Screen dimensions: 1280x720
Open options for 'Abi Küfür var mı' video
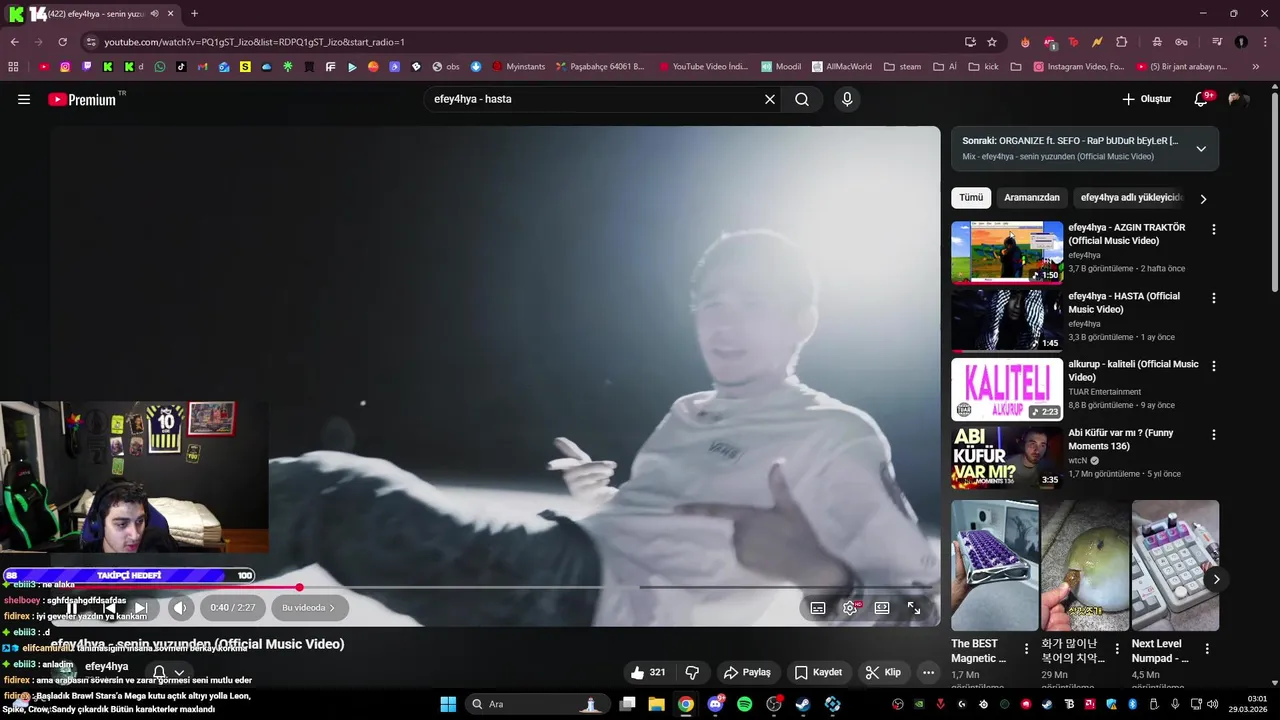1214,435
